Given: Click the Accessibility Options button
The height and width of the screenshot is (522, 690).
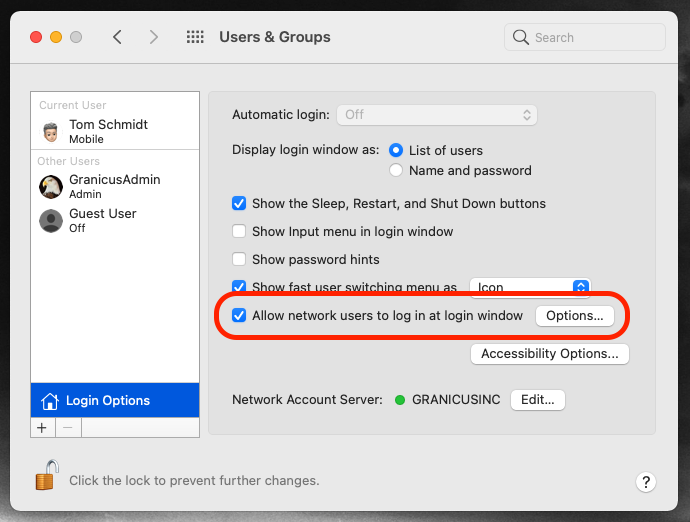Looking at the screenshot, I should (549, 353).
